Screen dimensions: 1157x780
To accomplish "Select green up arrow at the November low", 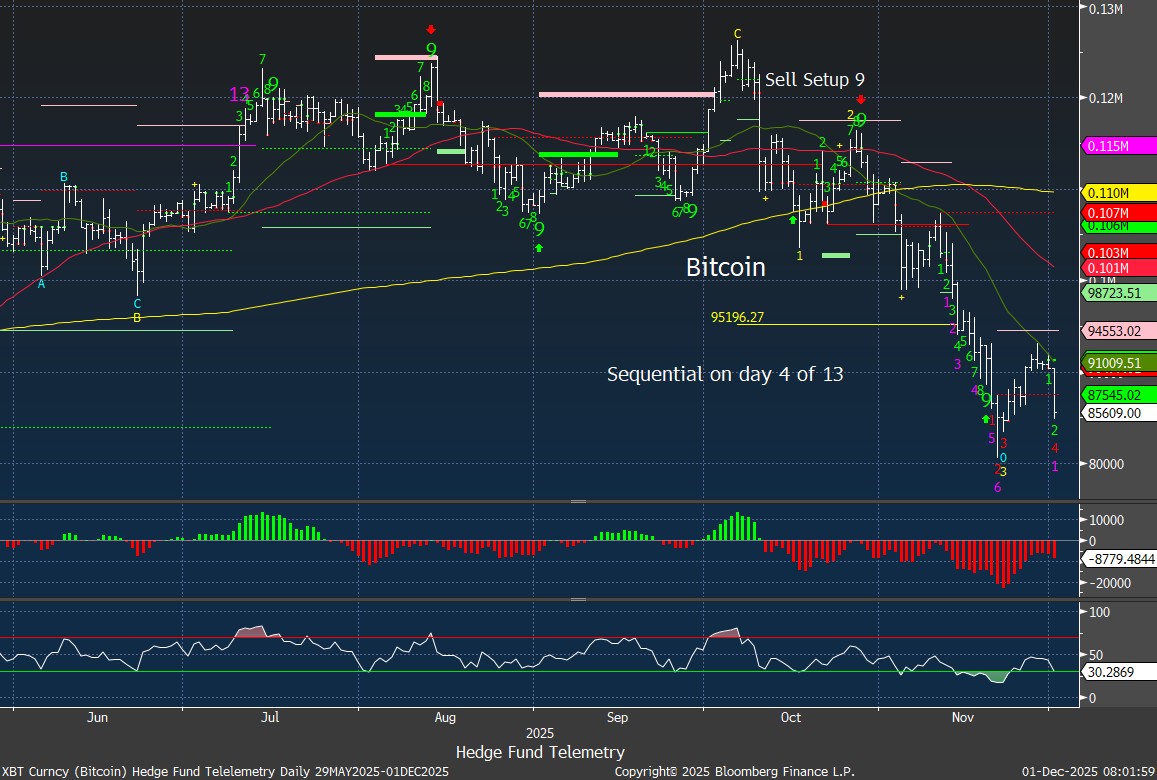I will pyautogui.click(x=986, y=418).
